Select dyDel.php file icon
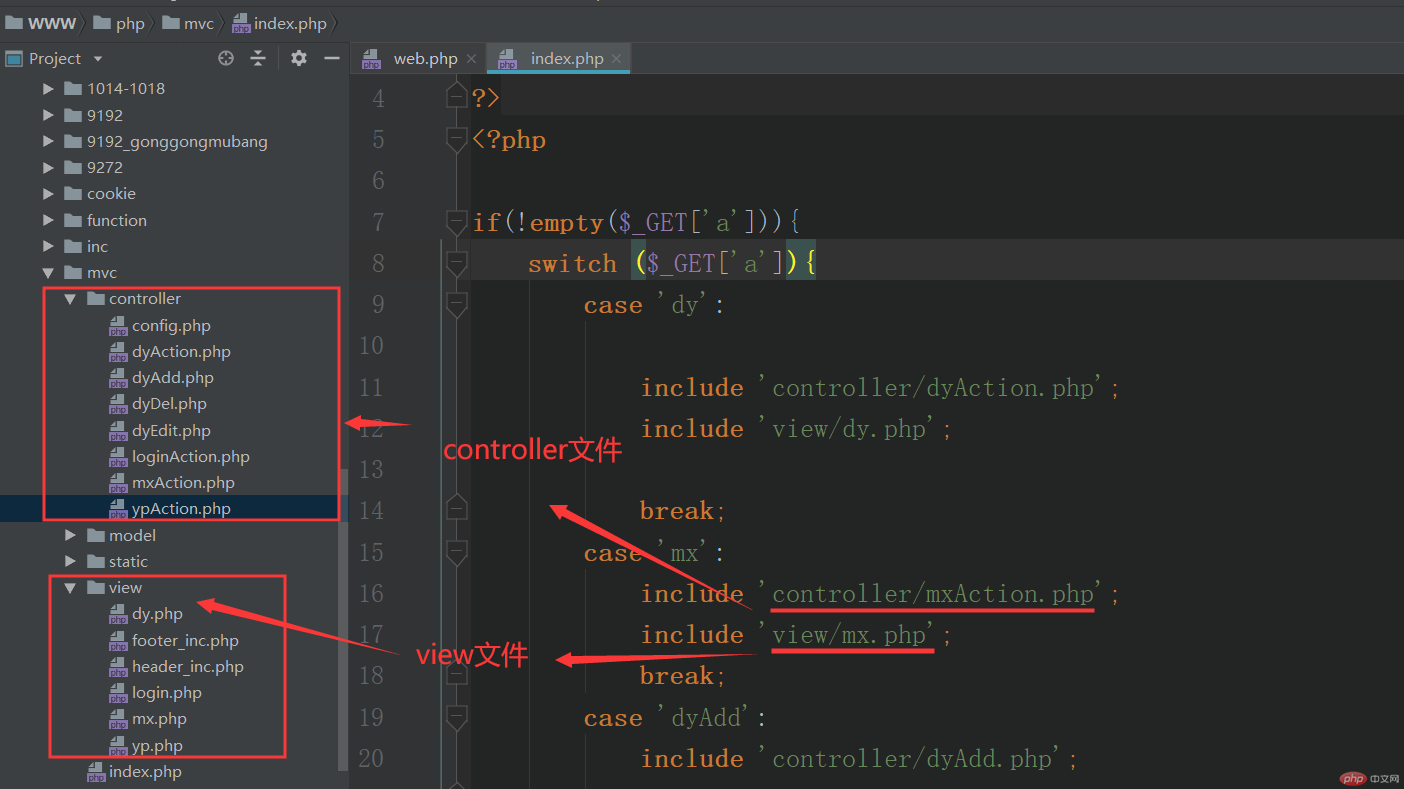This screenshot has width=1404, height=789. coord(118,404)
